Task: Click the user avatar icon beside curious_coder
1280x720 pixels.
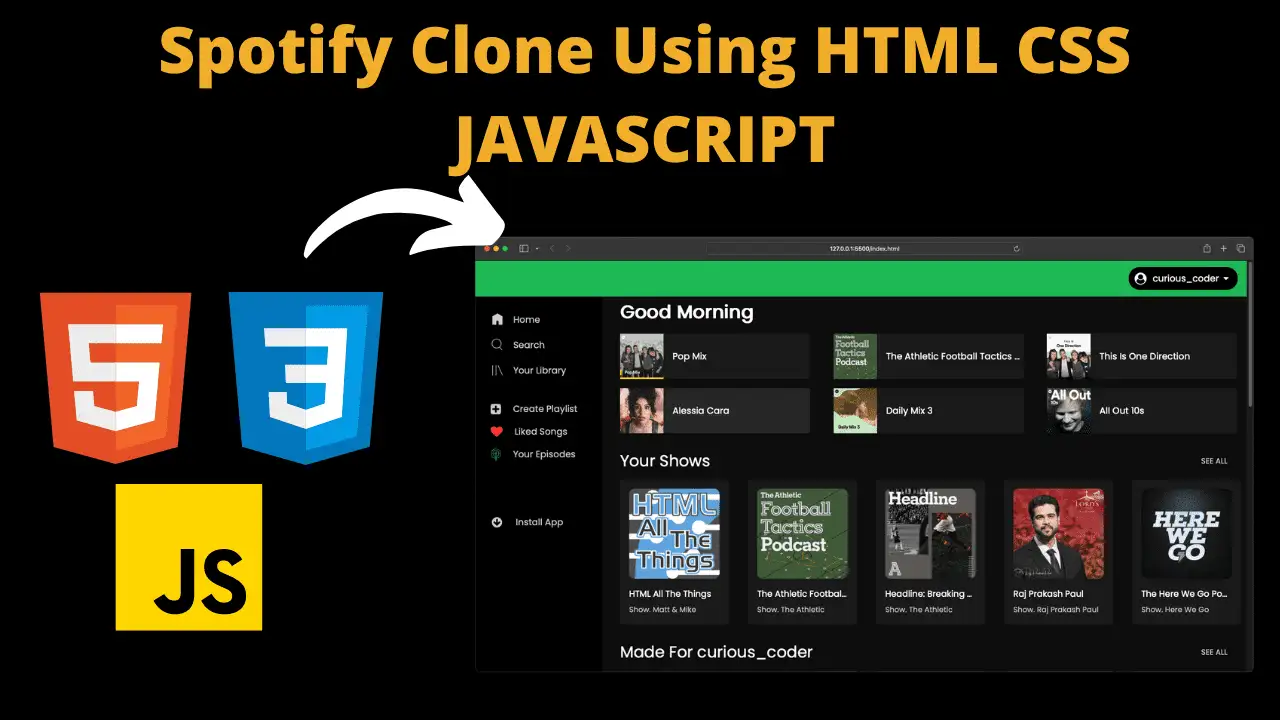Action: (1141, 279)
